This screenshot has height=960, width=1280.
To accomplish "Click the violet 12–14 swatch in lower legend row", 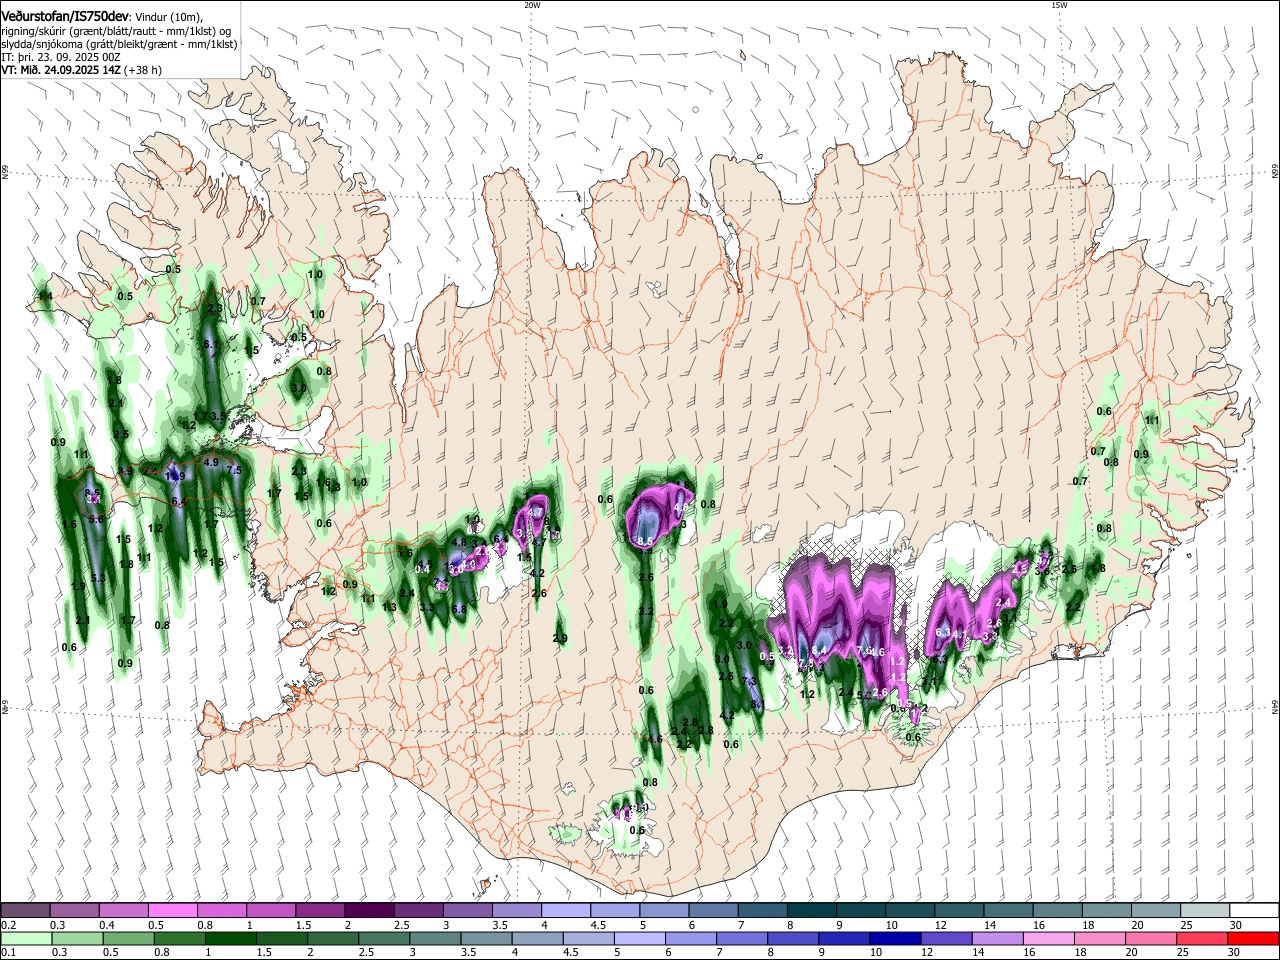I will click(946, 939).
